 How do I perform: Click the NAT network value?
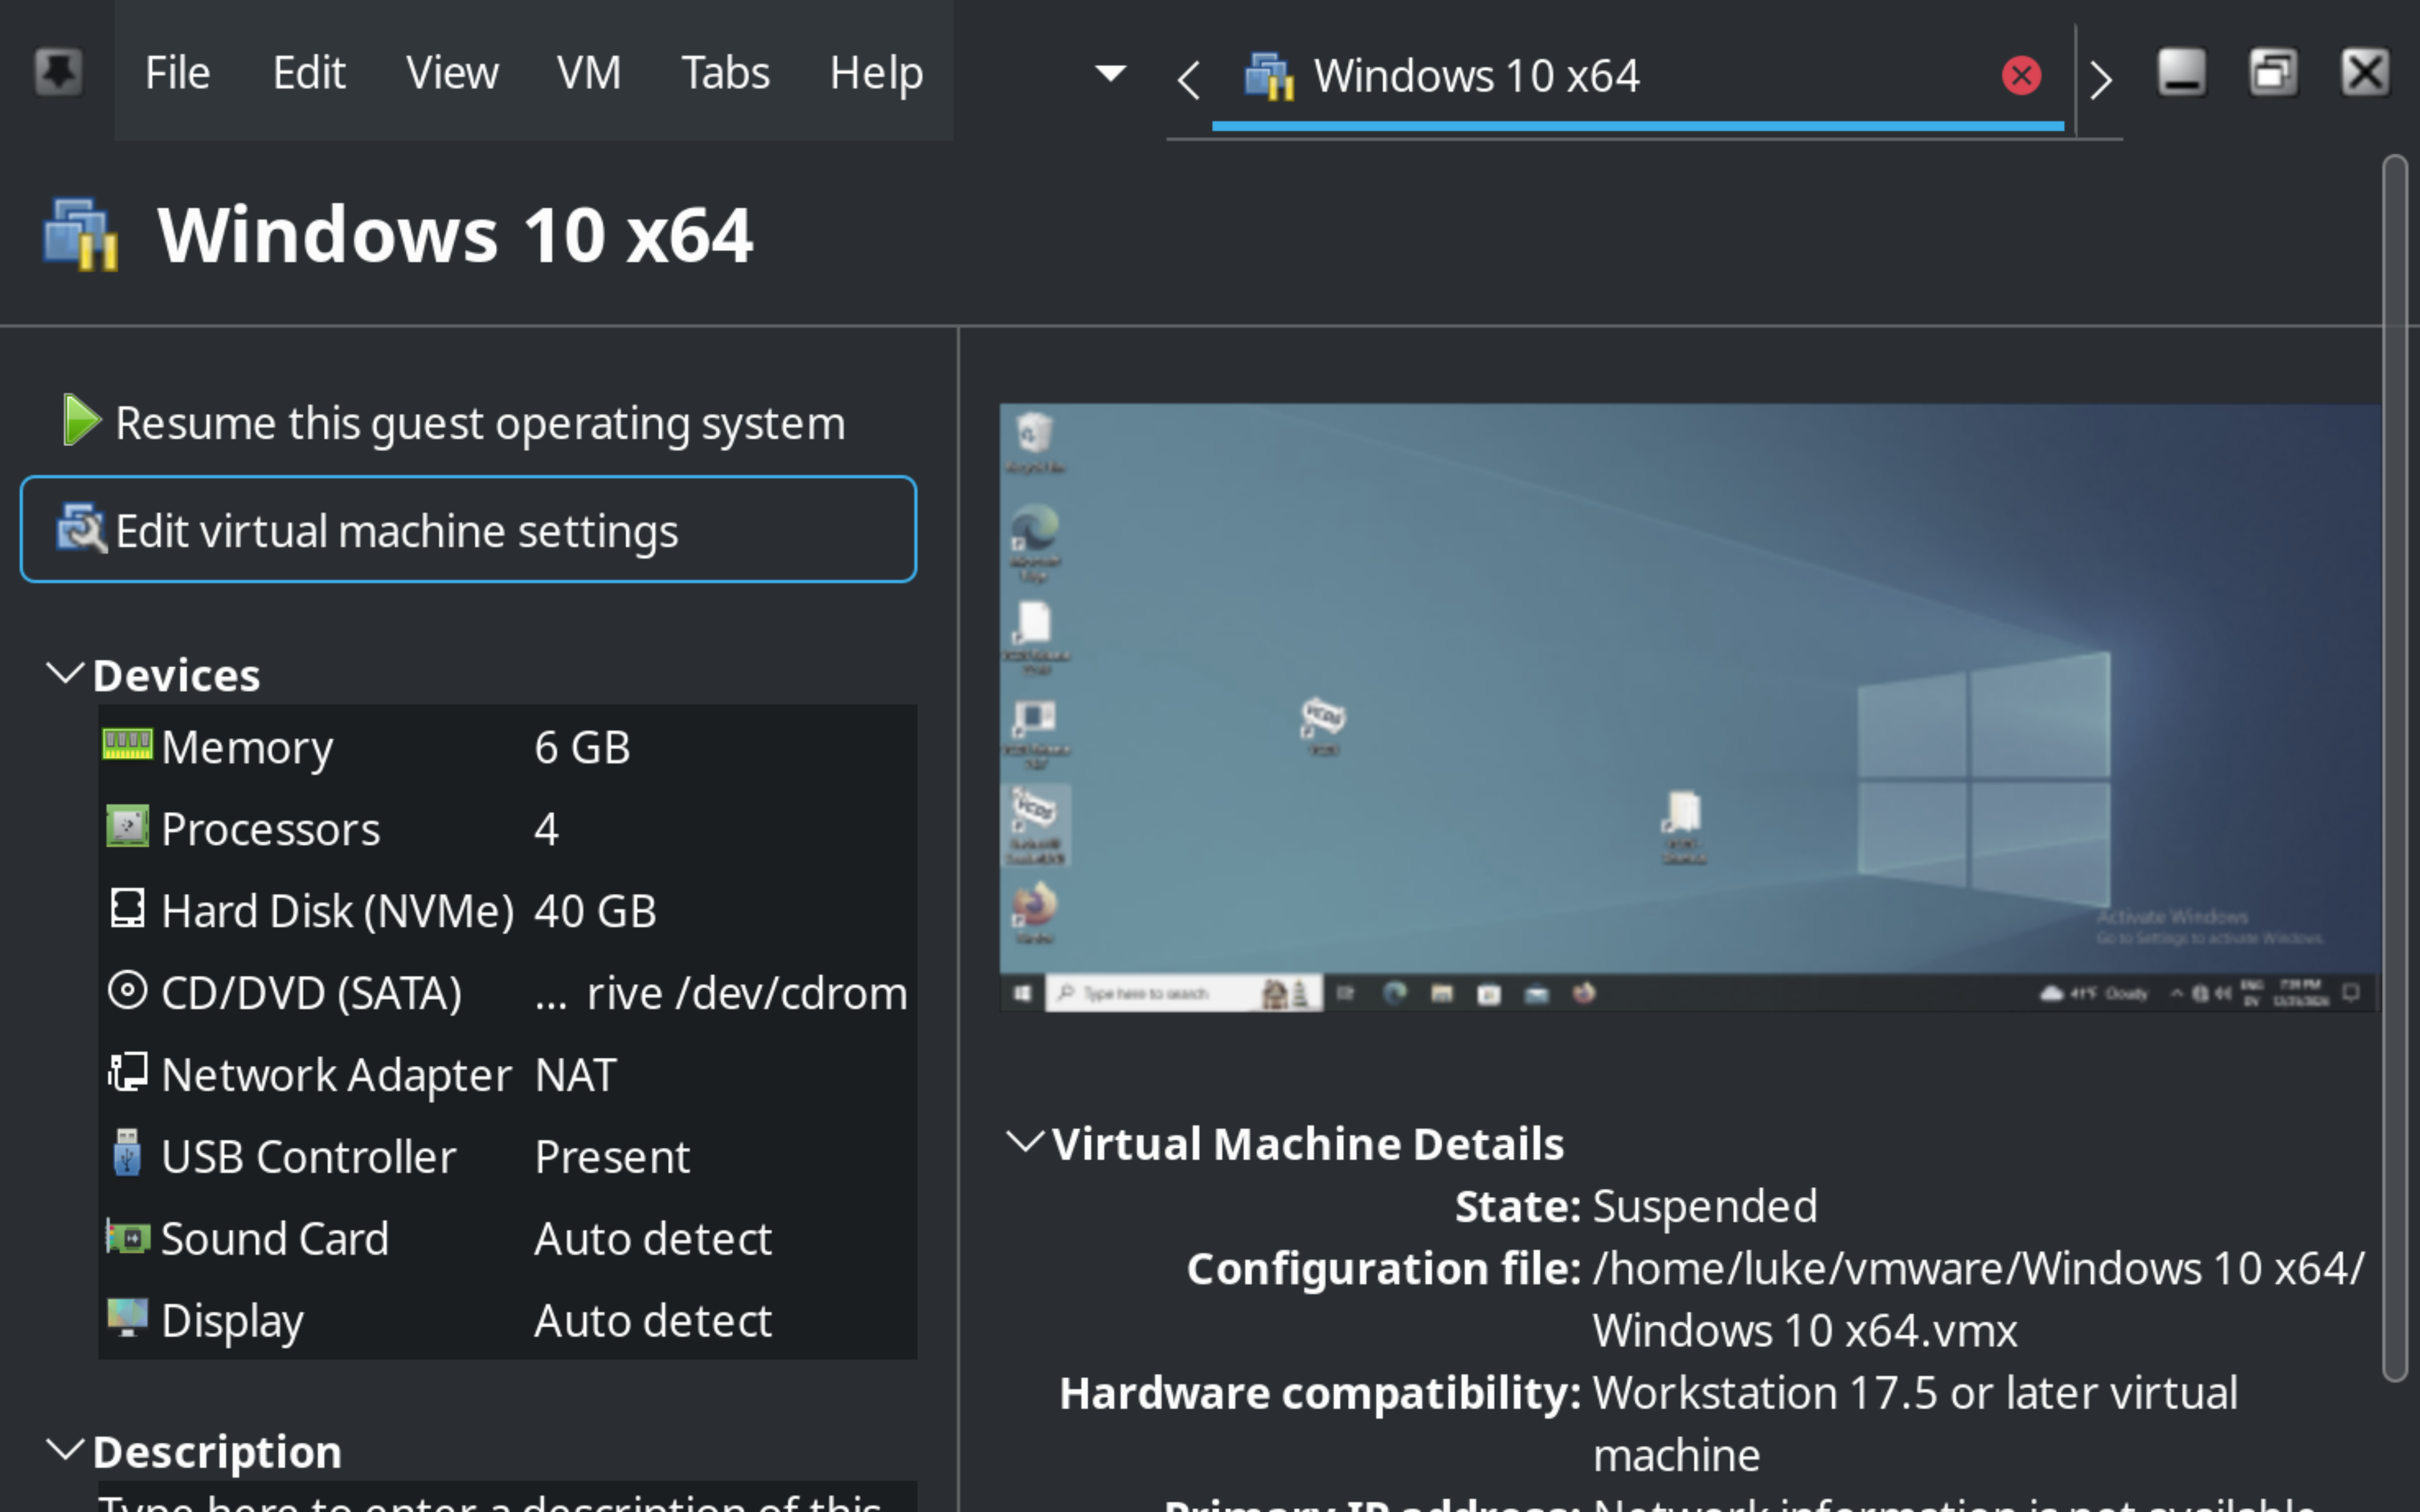(576, 1075)
